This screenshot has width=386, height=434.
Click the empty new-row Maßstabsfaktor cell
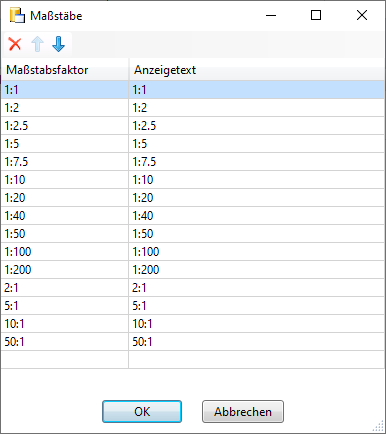(x=65, y=360)
